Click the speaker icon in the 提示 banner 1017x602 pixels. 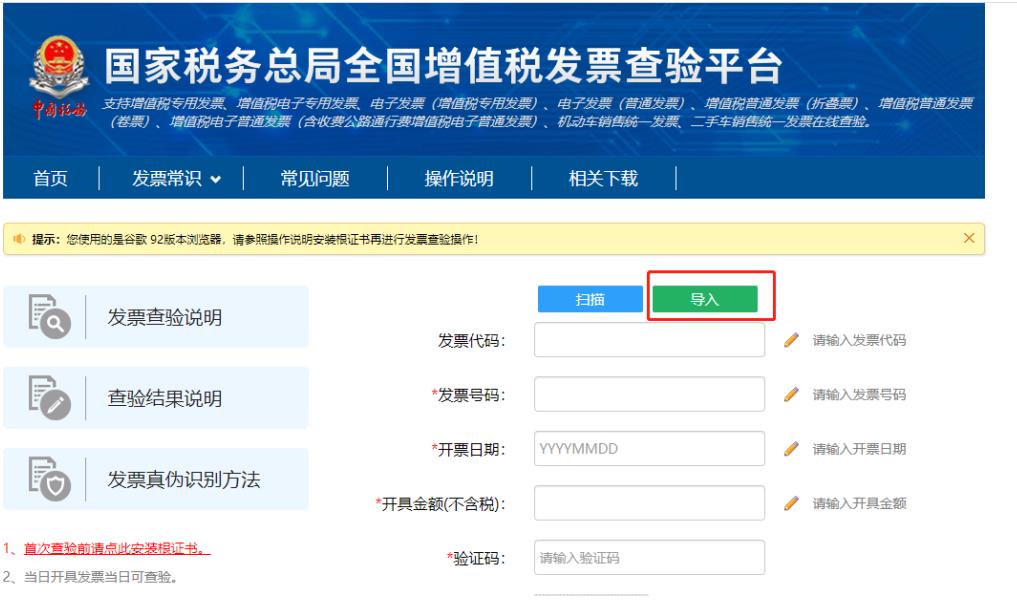(x=19, y=239)
